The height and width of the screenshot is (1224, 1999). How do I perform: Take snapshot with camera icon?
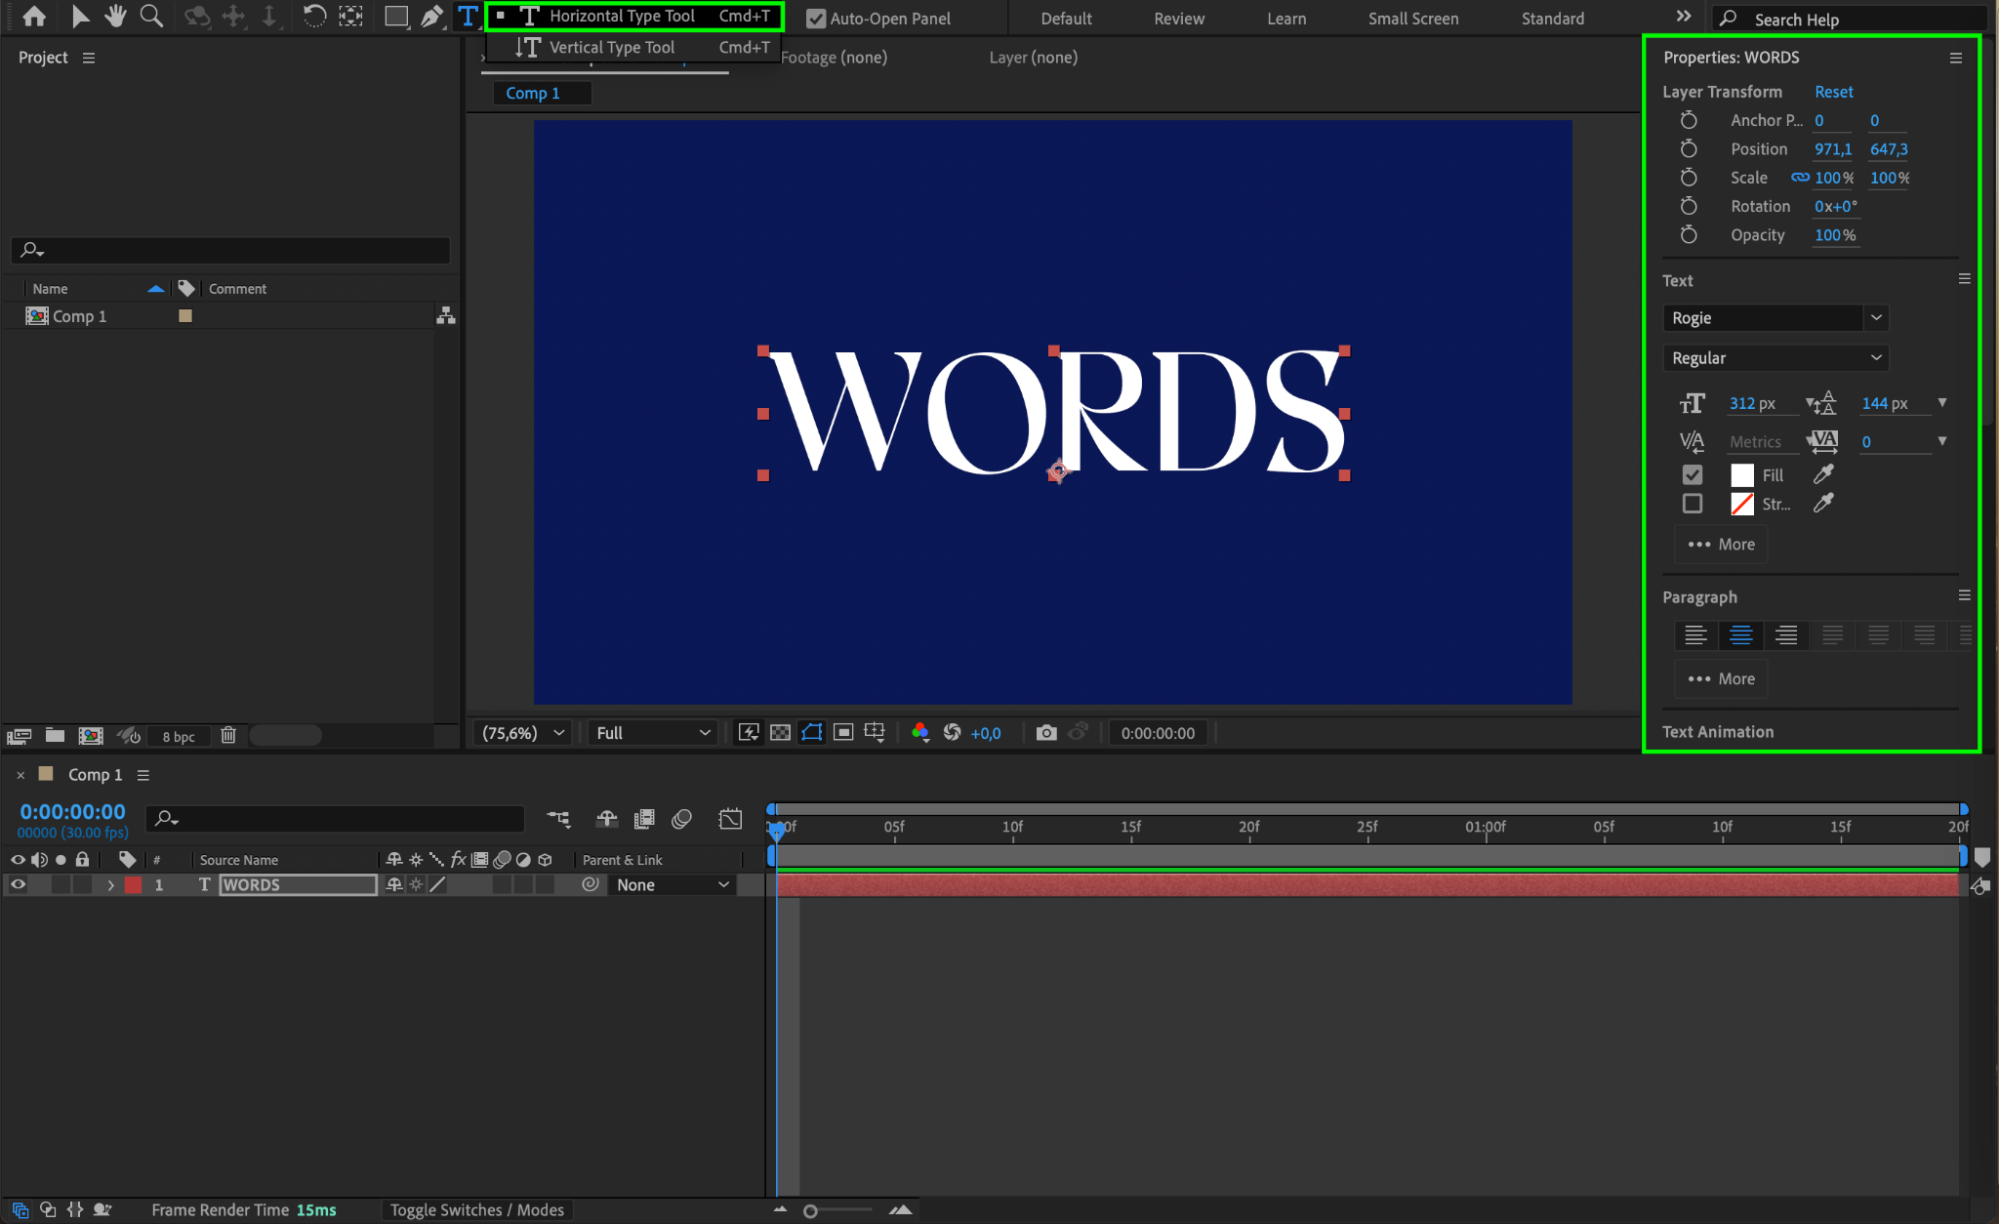tap(1046, 733)
